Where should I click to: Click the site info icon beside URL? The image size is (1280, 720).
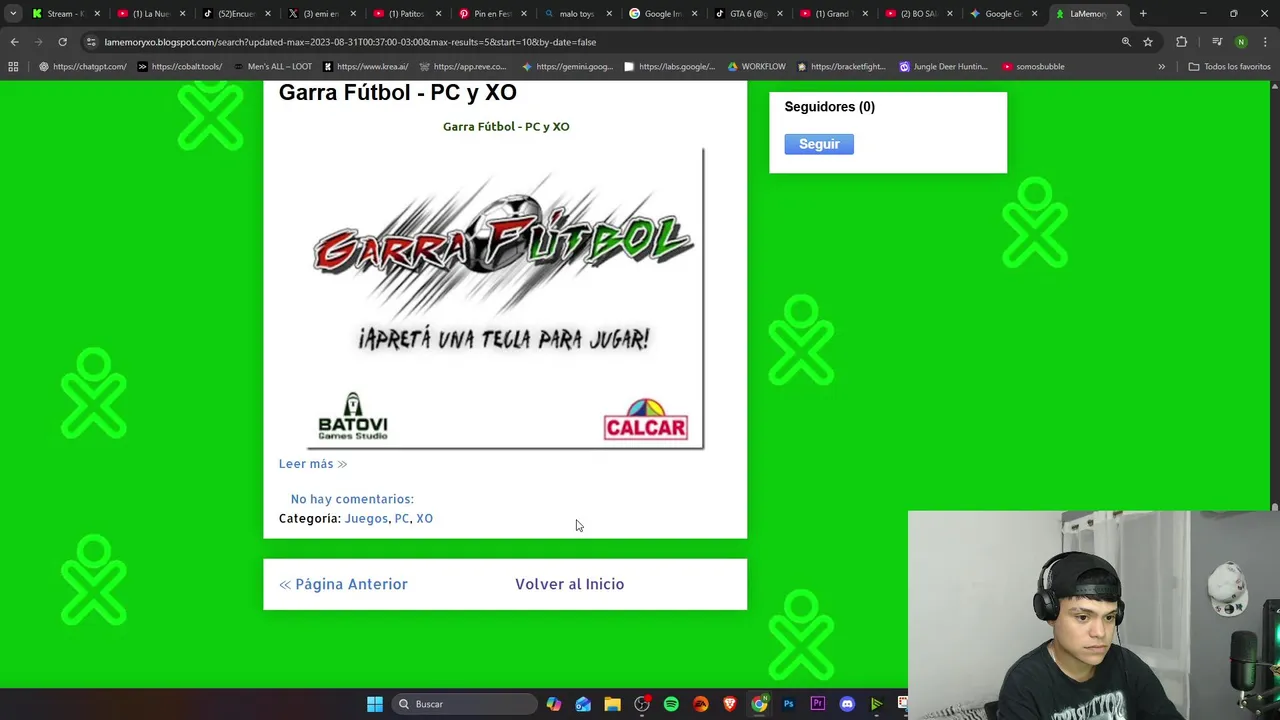pyautogui.click(x=91, y=42)
